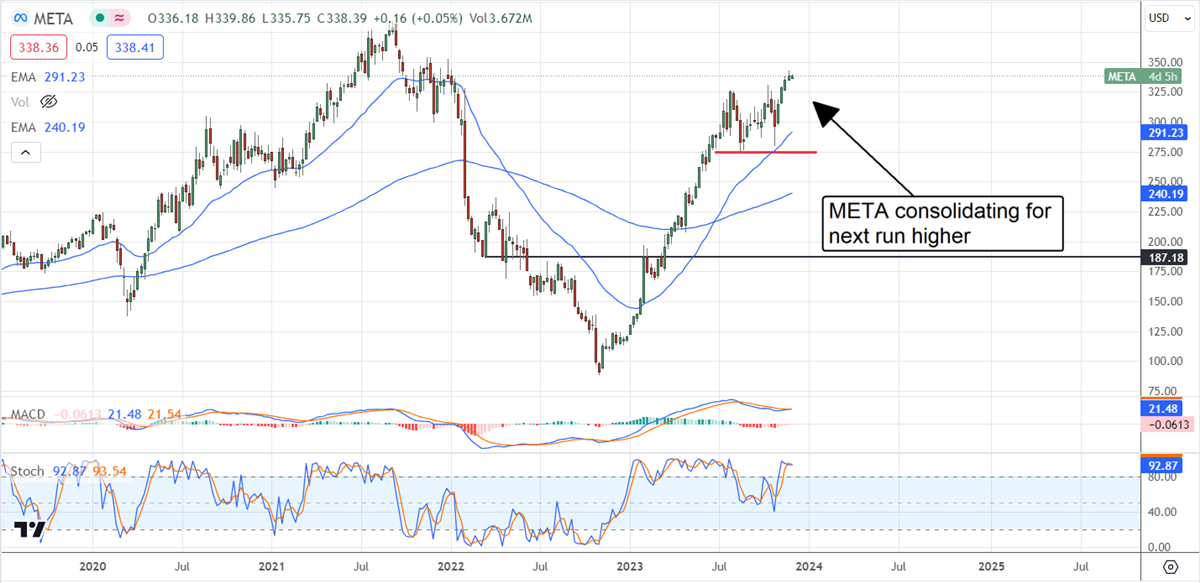Image resolution: width=1200 pixels, height=583 pixels.
Task: Select the Vol indicator legend label
Action: [x=21, y=101]
